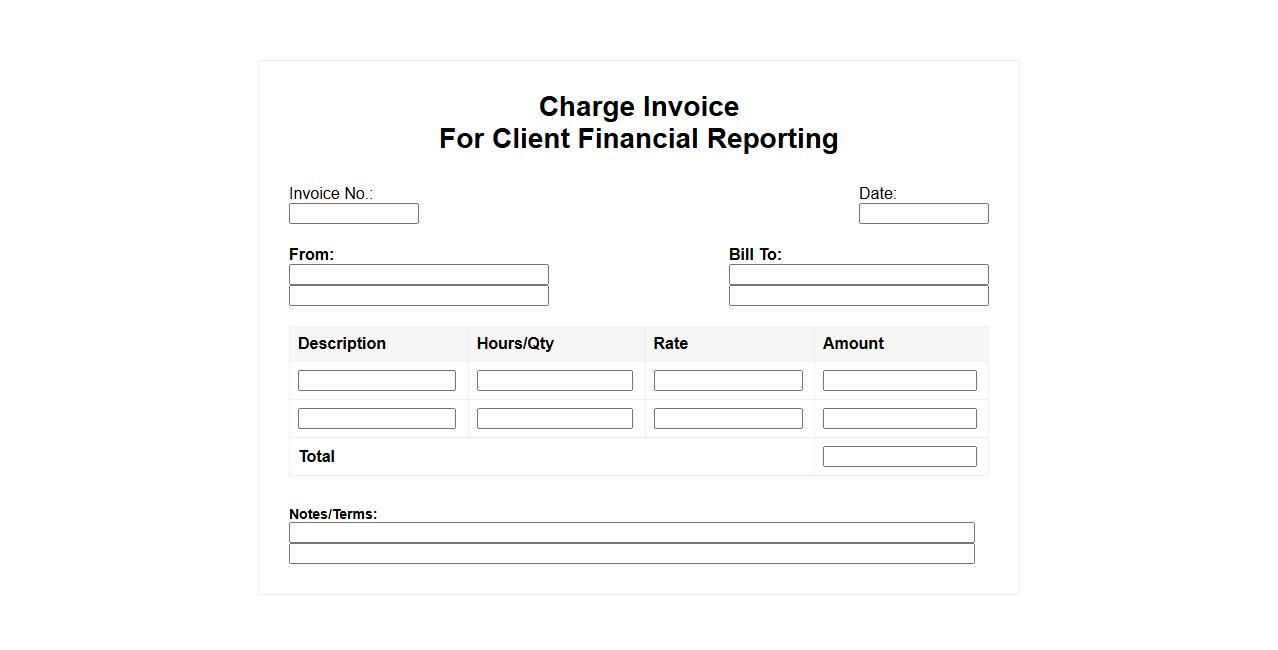This screenshot has height=650, width=1278.
Task: Focus second row Amount field
Action: point(899,419)
